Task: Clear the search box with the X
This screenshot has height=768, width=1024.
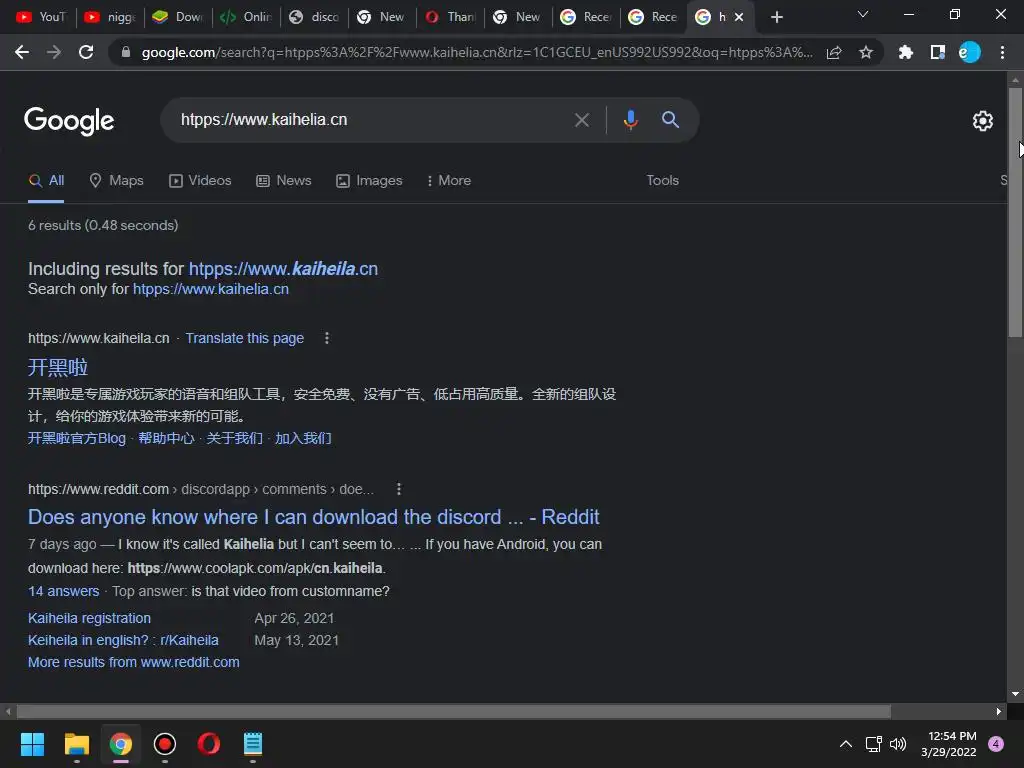Action: (581, 120)
